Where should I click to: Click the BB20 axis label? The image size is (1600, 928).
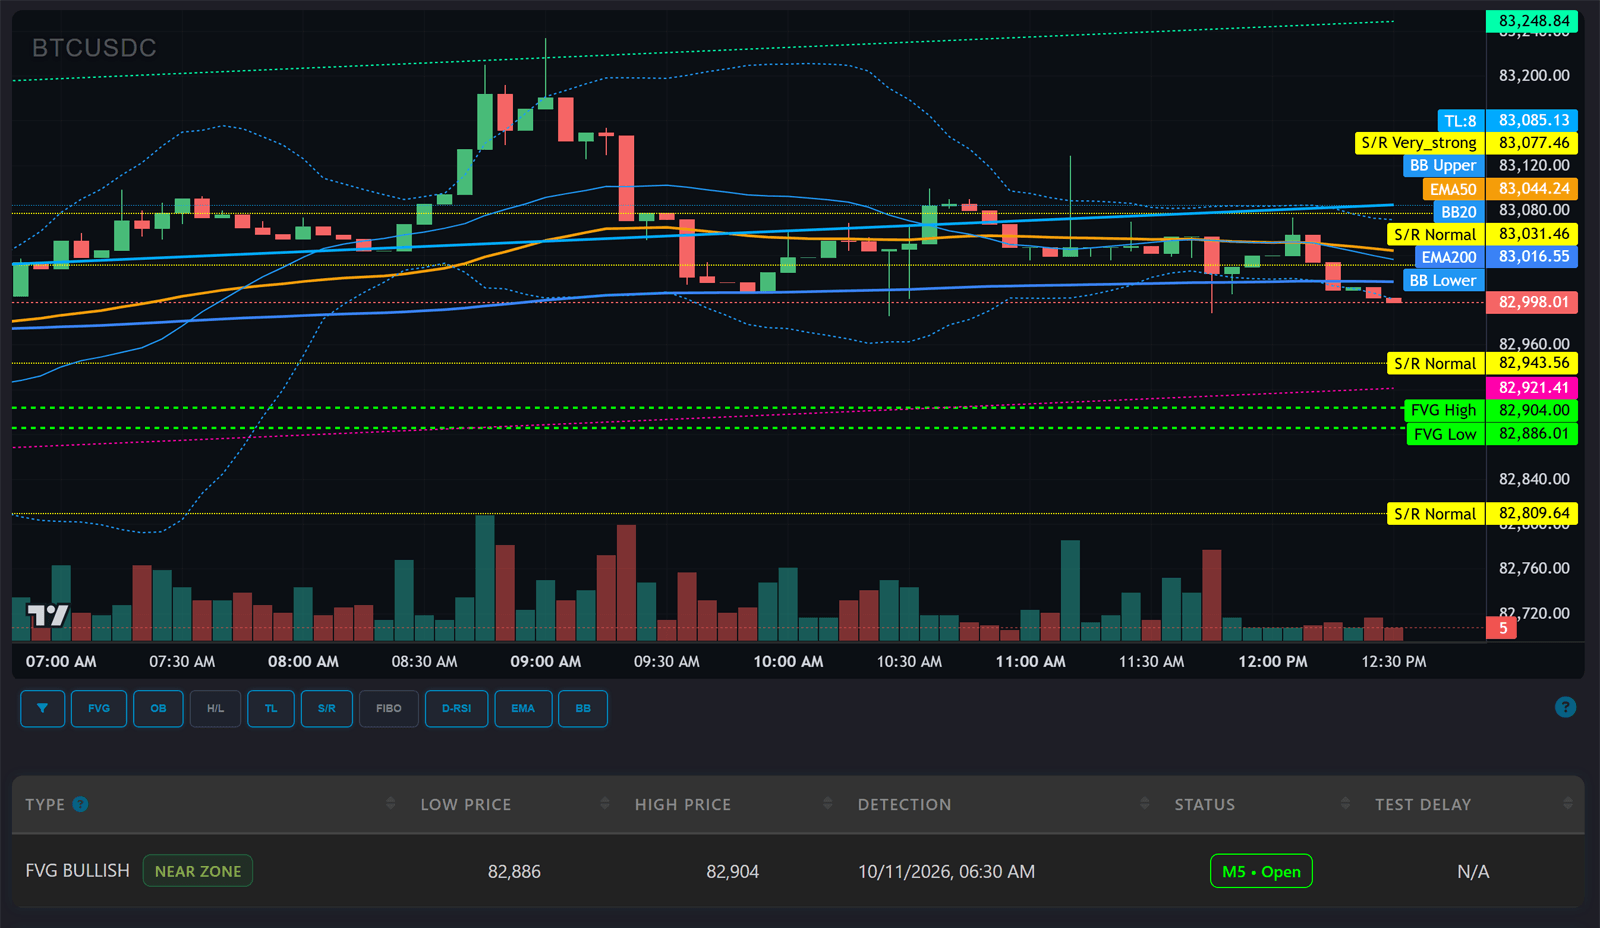pyautogui.click(x=1458, y=212)
